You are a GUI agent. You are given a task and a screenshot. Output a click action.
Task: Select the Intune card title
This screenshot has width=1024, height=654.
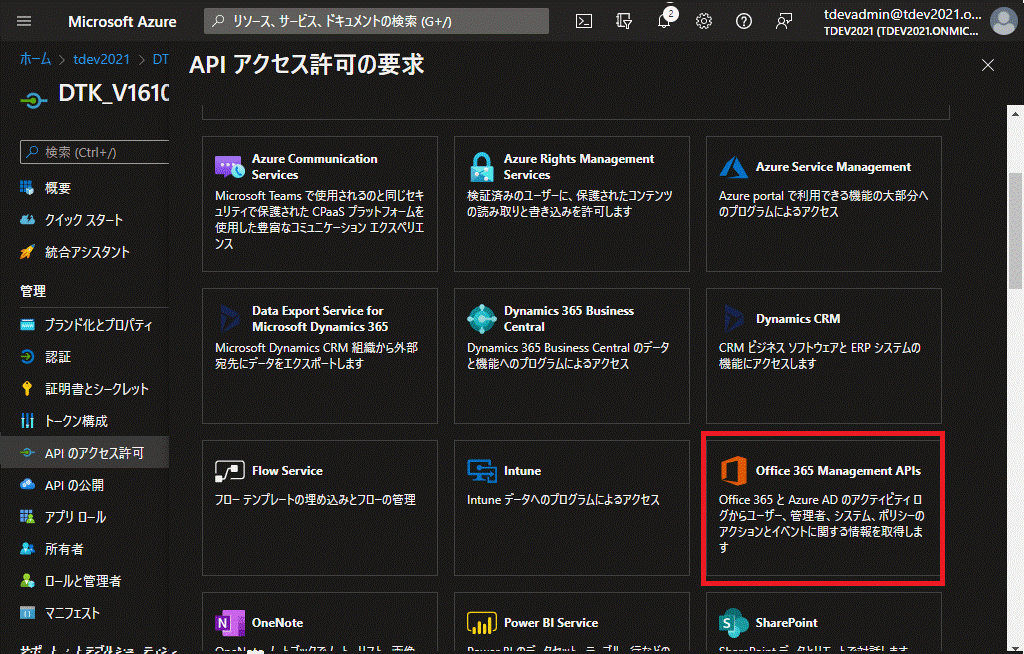(522, 471)
